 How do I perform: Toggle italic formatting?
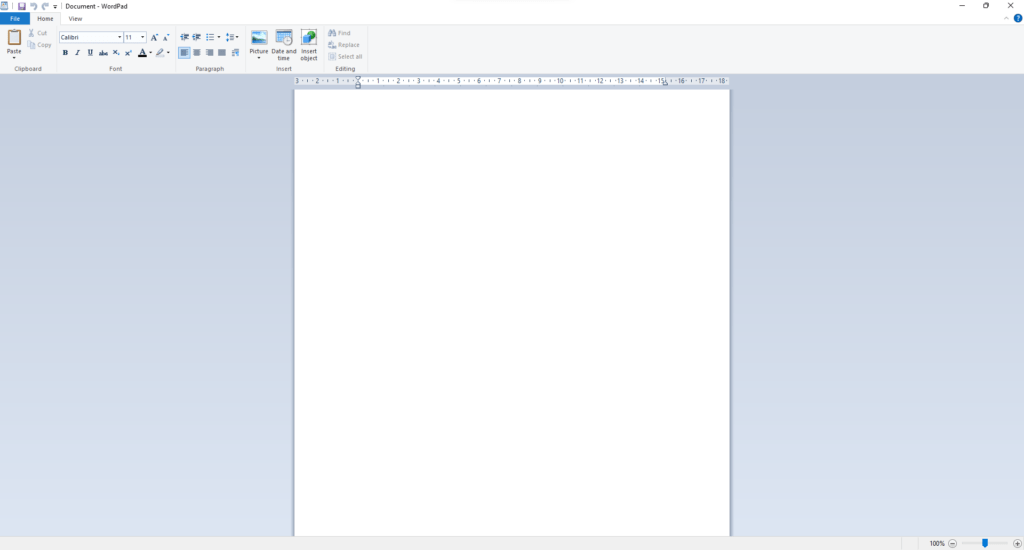coord(77,53)
